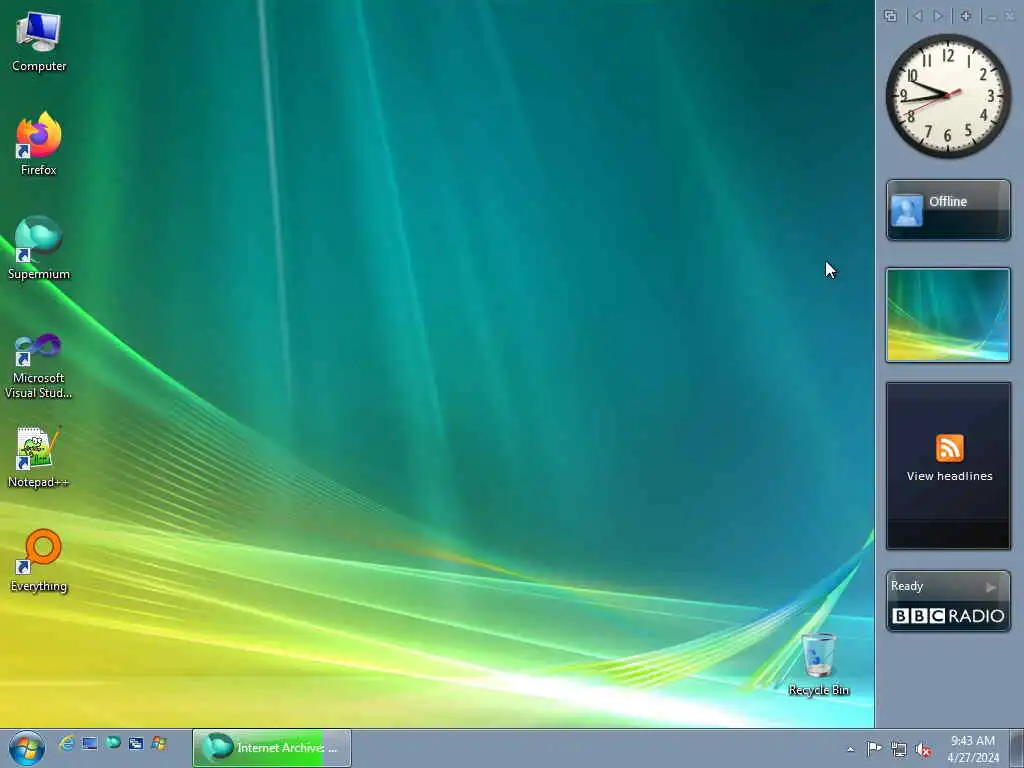
Task: Select the Supermium desktop shortcut
Action: pos(39,248)
